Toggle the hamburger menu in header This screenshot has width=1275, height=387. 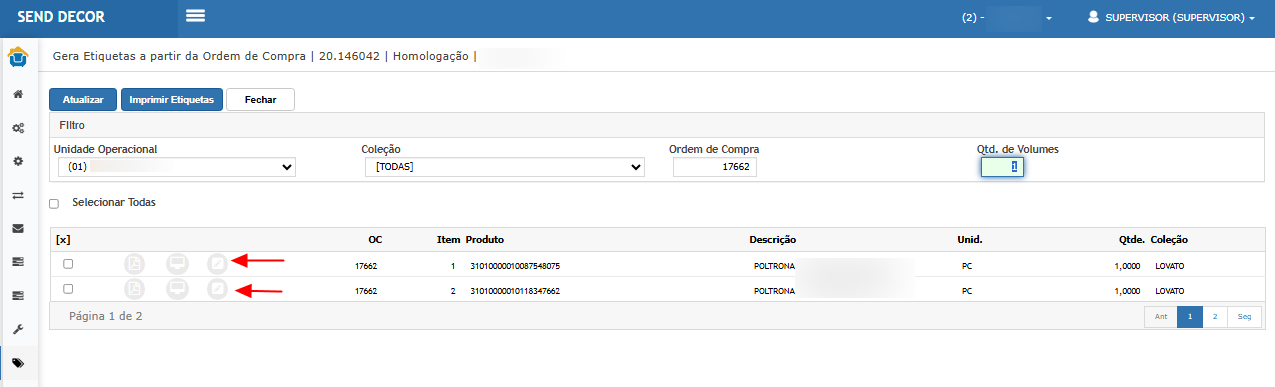[195, 16]
